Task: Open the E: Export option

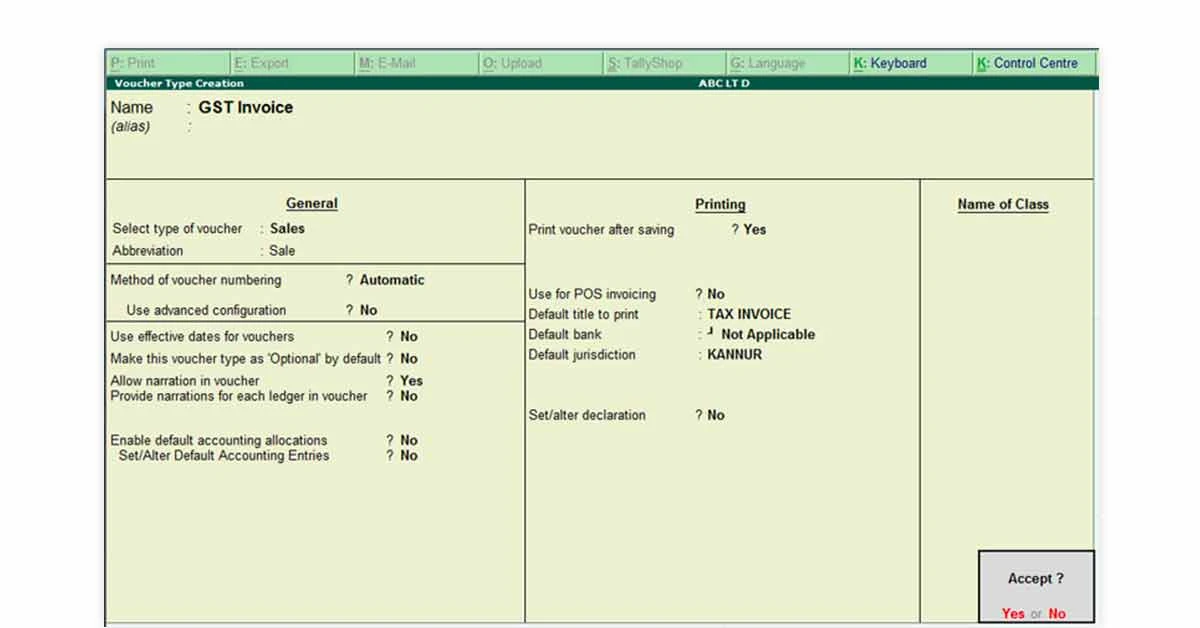Action: tap(262, 62)
